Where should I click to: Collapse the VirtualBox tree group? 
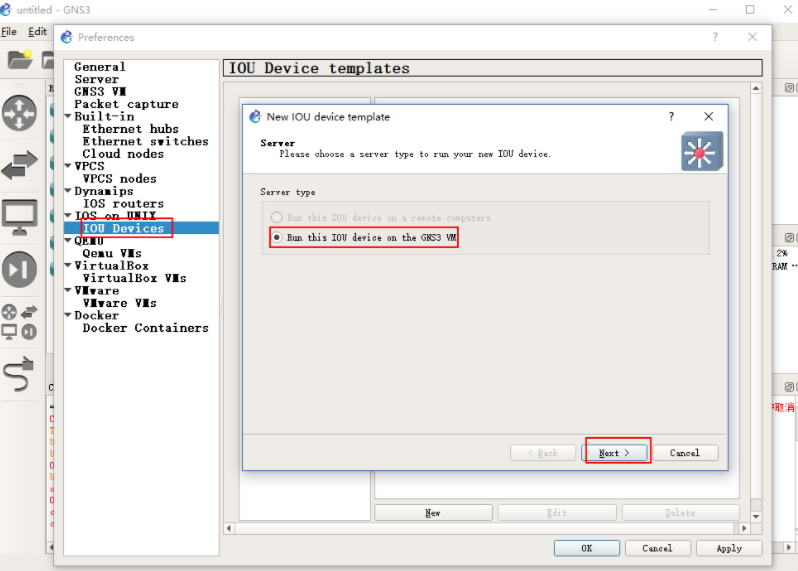tap(68, 265)
